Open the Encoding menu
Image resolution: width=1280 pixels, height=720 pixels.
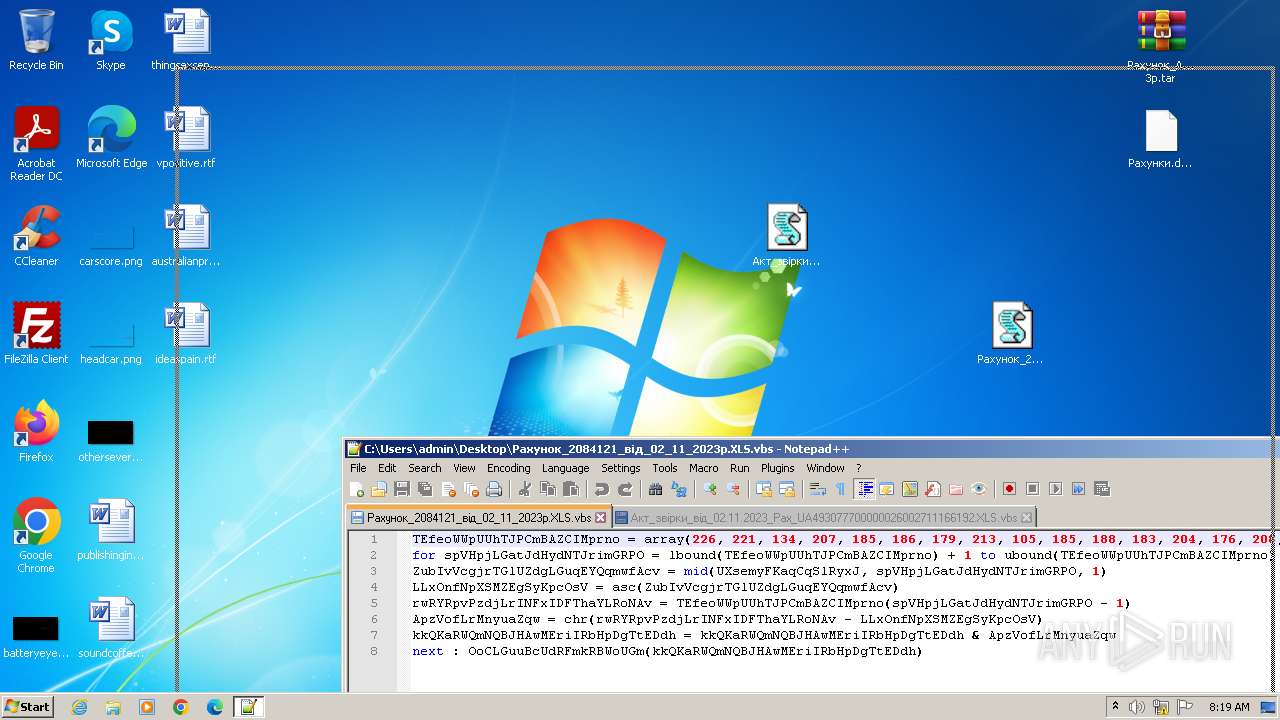click(508, 468)
